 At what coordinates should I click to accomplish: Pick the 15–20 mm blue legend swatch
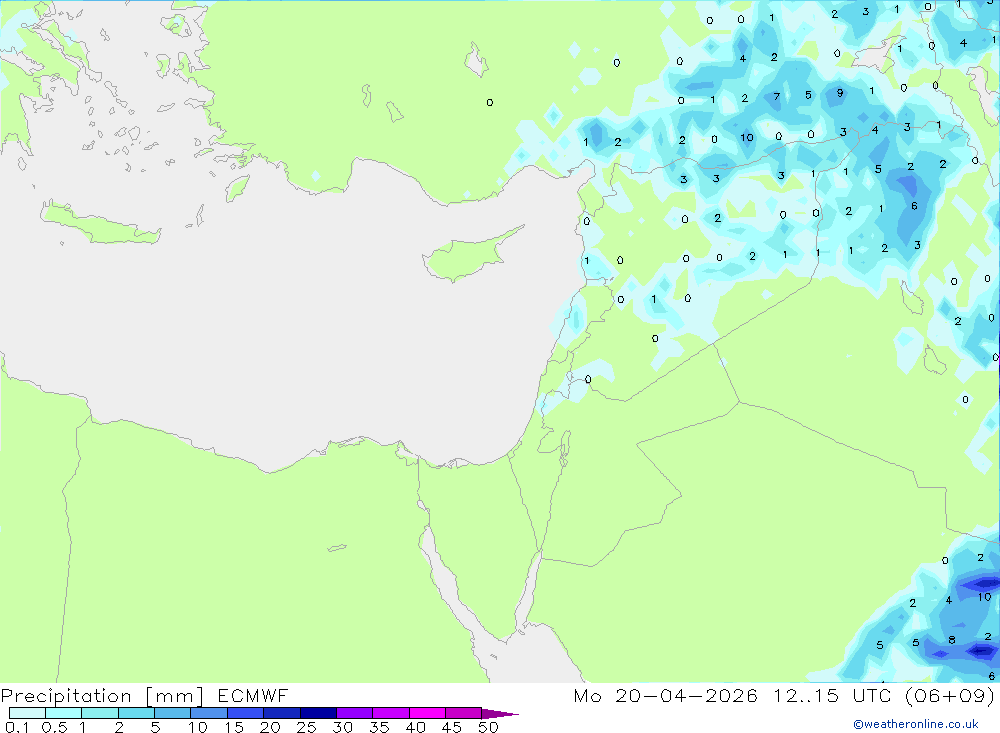pyautogui.click(x=245, y=713)
